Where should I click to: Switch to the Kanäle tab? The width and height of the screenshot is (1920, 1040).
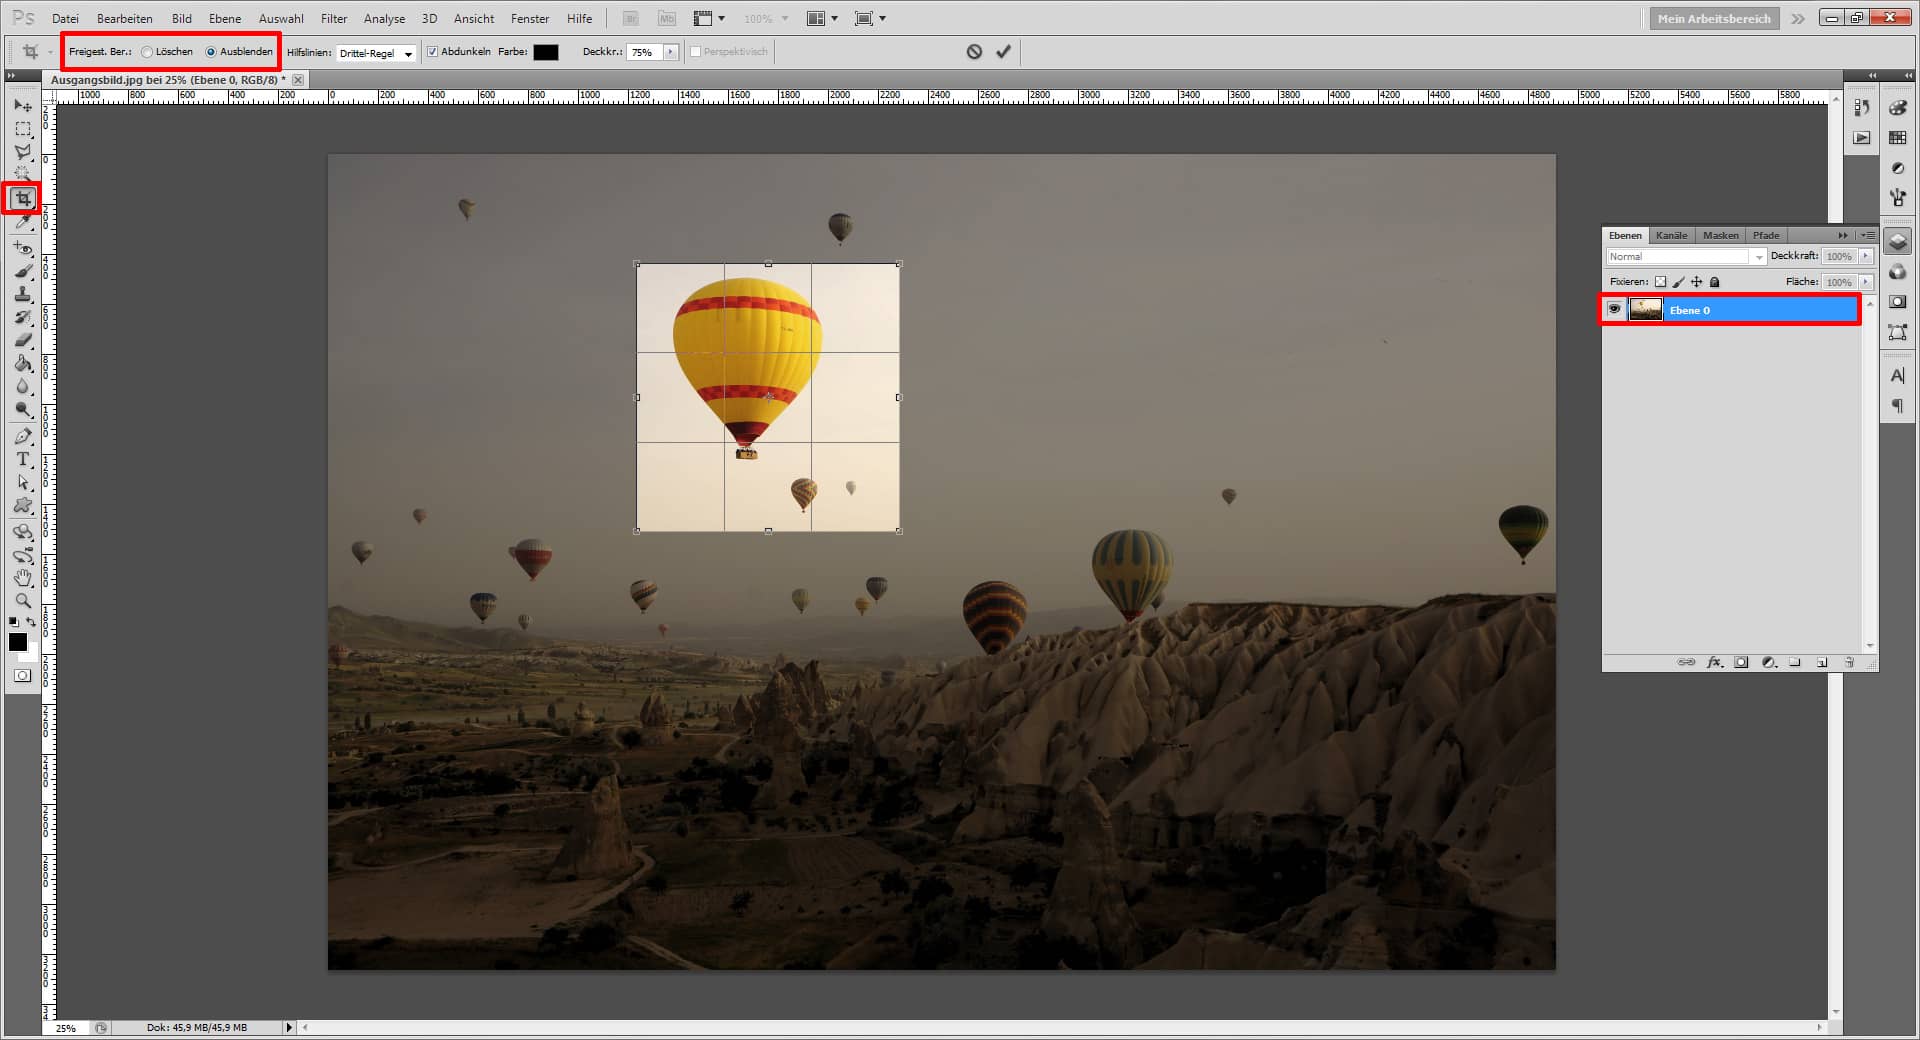1670,235
